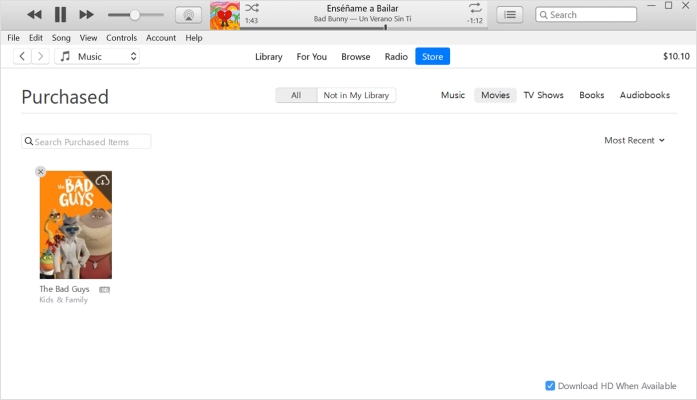Open the Edit menu

tap(36, 38)
